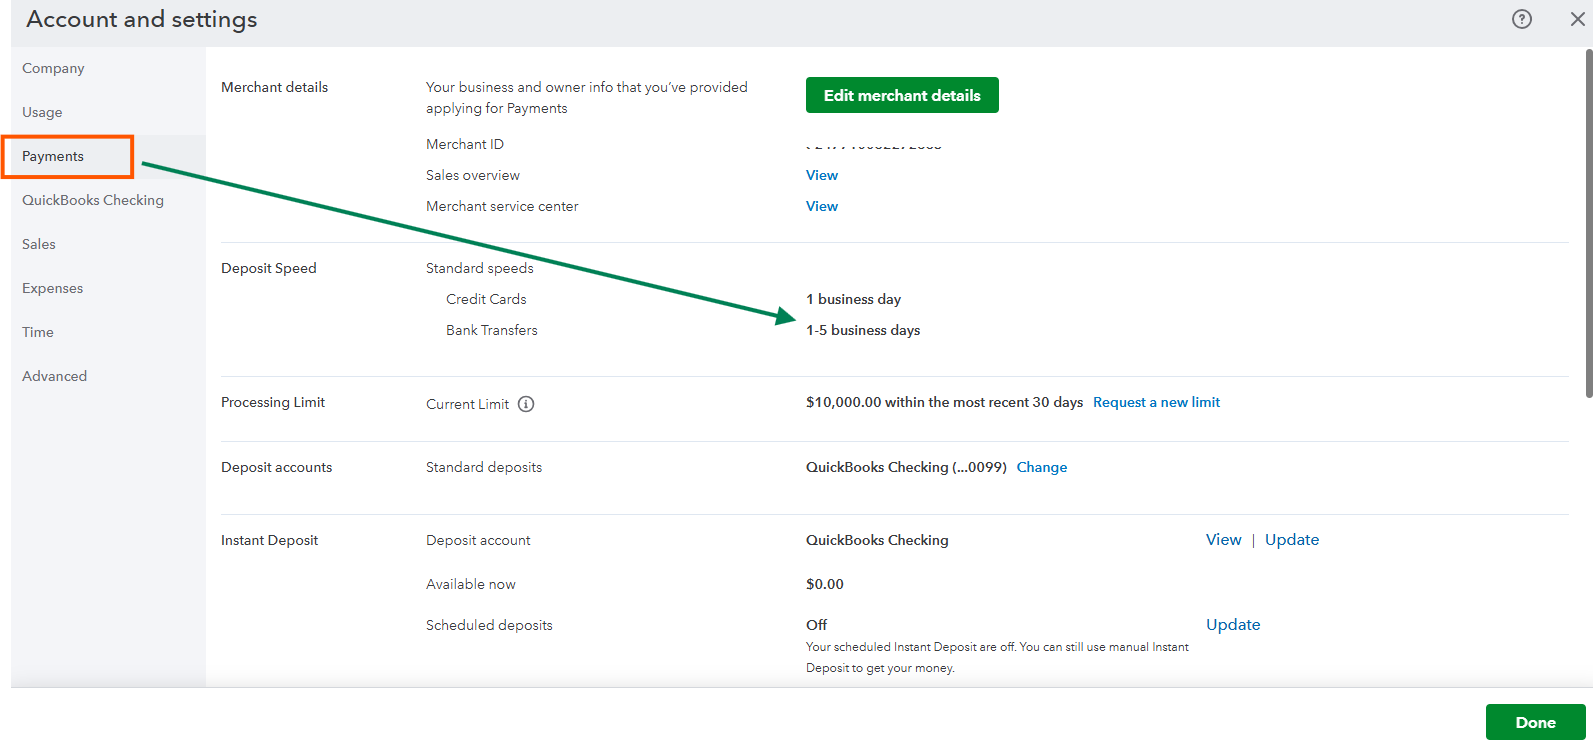Click the Edit merchant details button

point(901,95)
